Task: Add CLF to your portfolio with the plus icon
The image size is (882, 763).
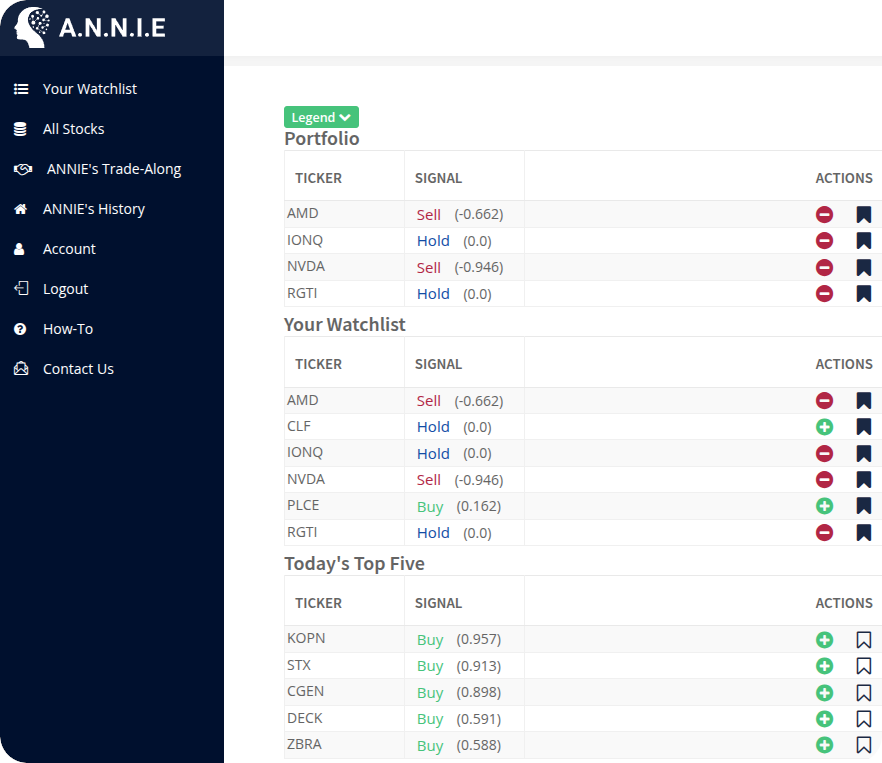Action: (824, 426)
